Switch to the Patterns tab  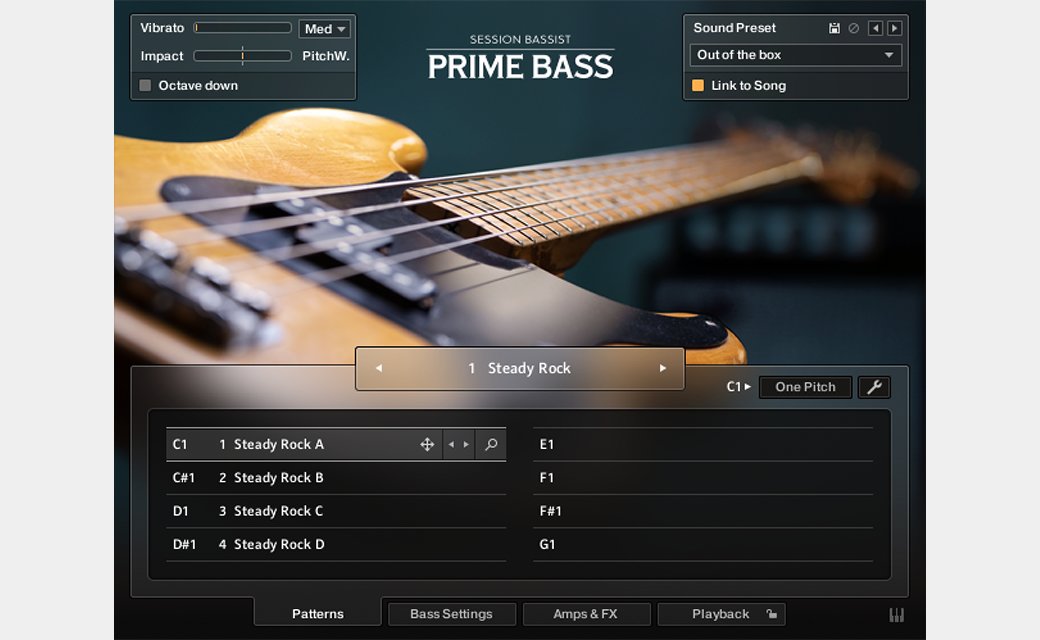pos(318,613)
